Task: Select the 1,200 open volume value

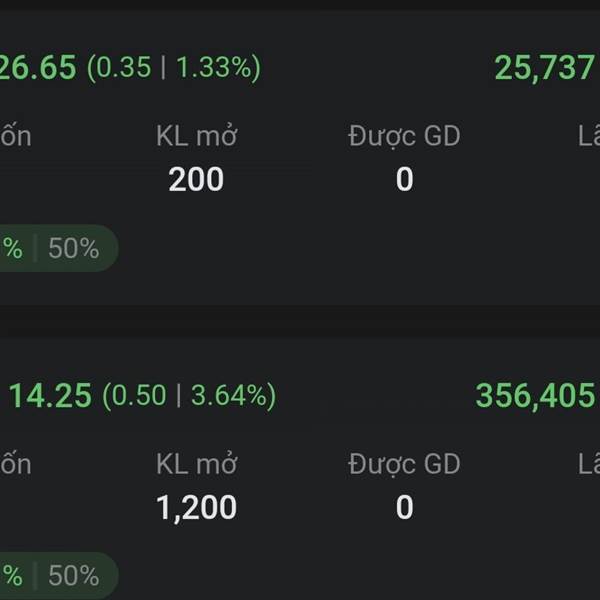Action: (x=196, y=507)
